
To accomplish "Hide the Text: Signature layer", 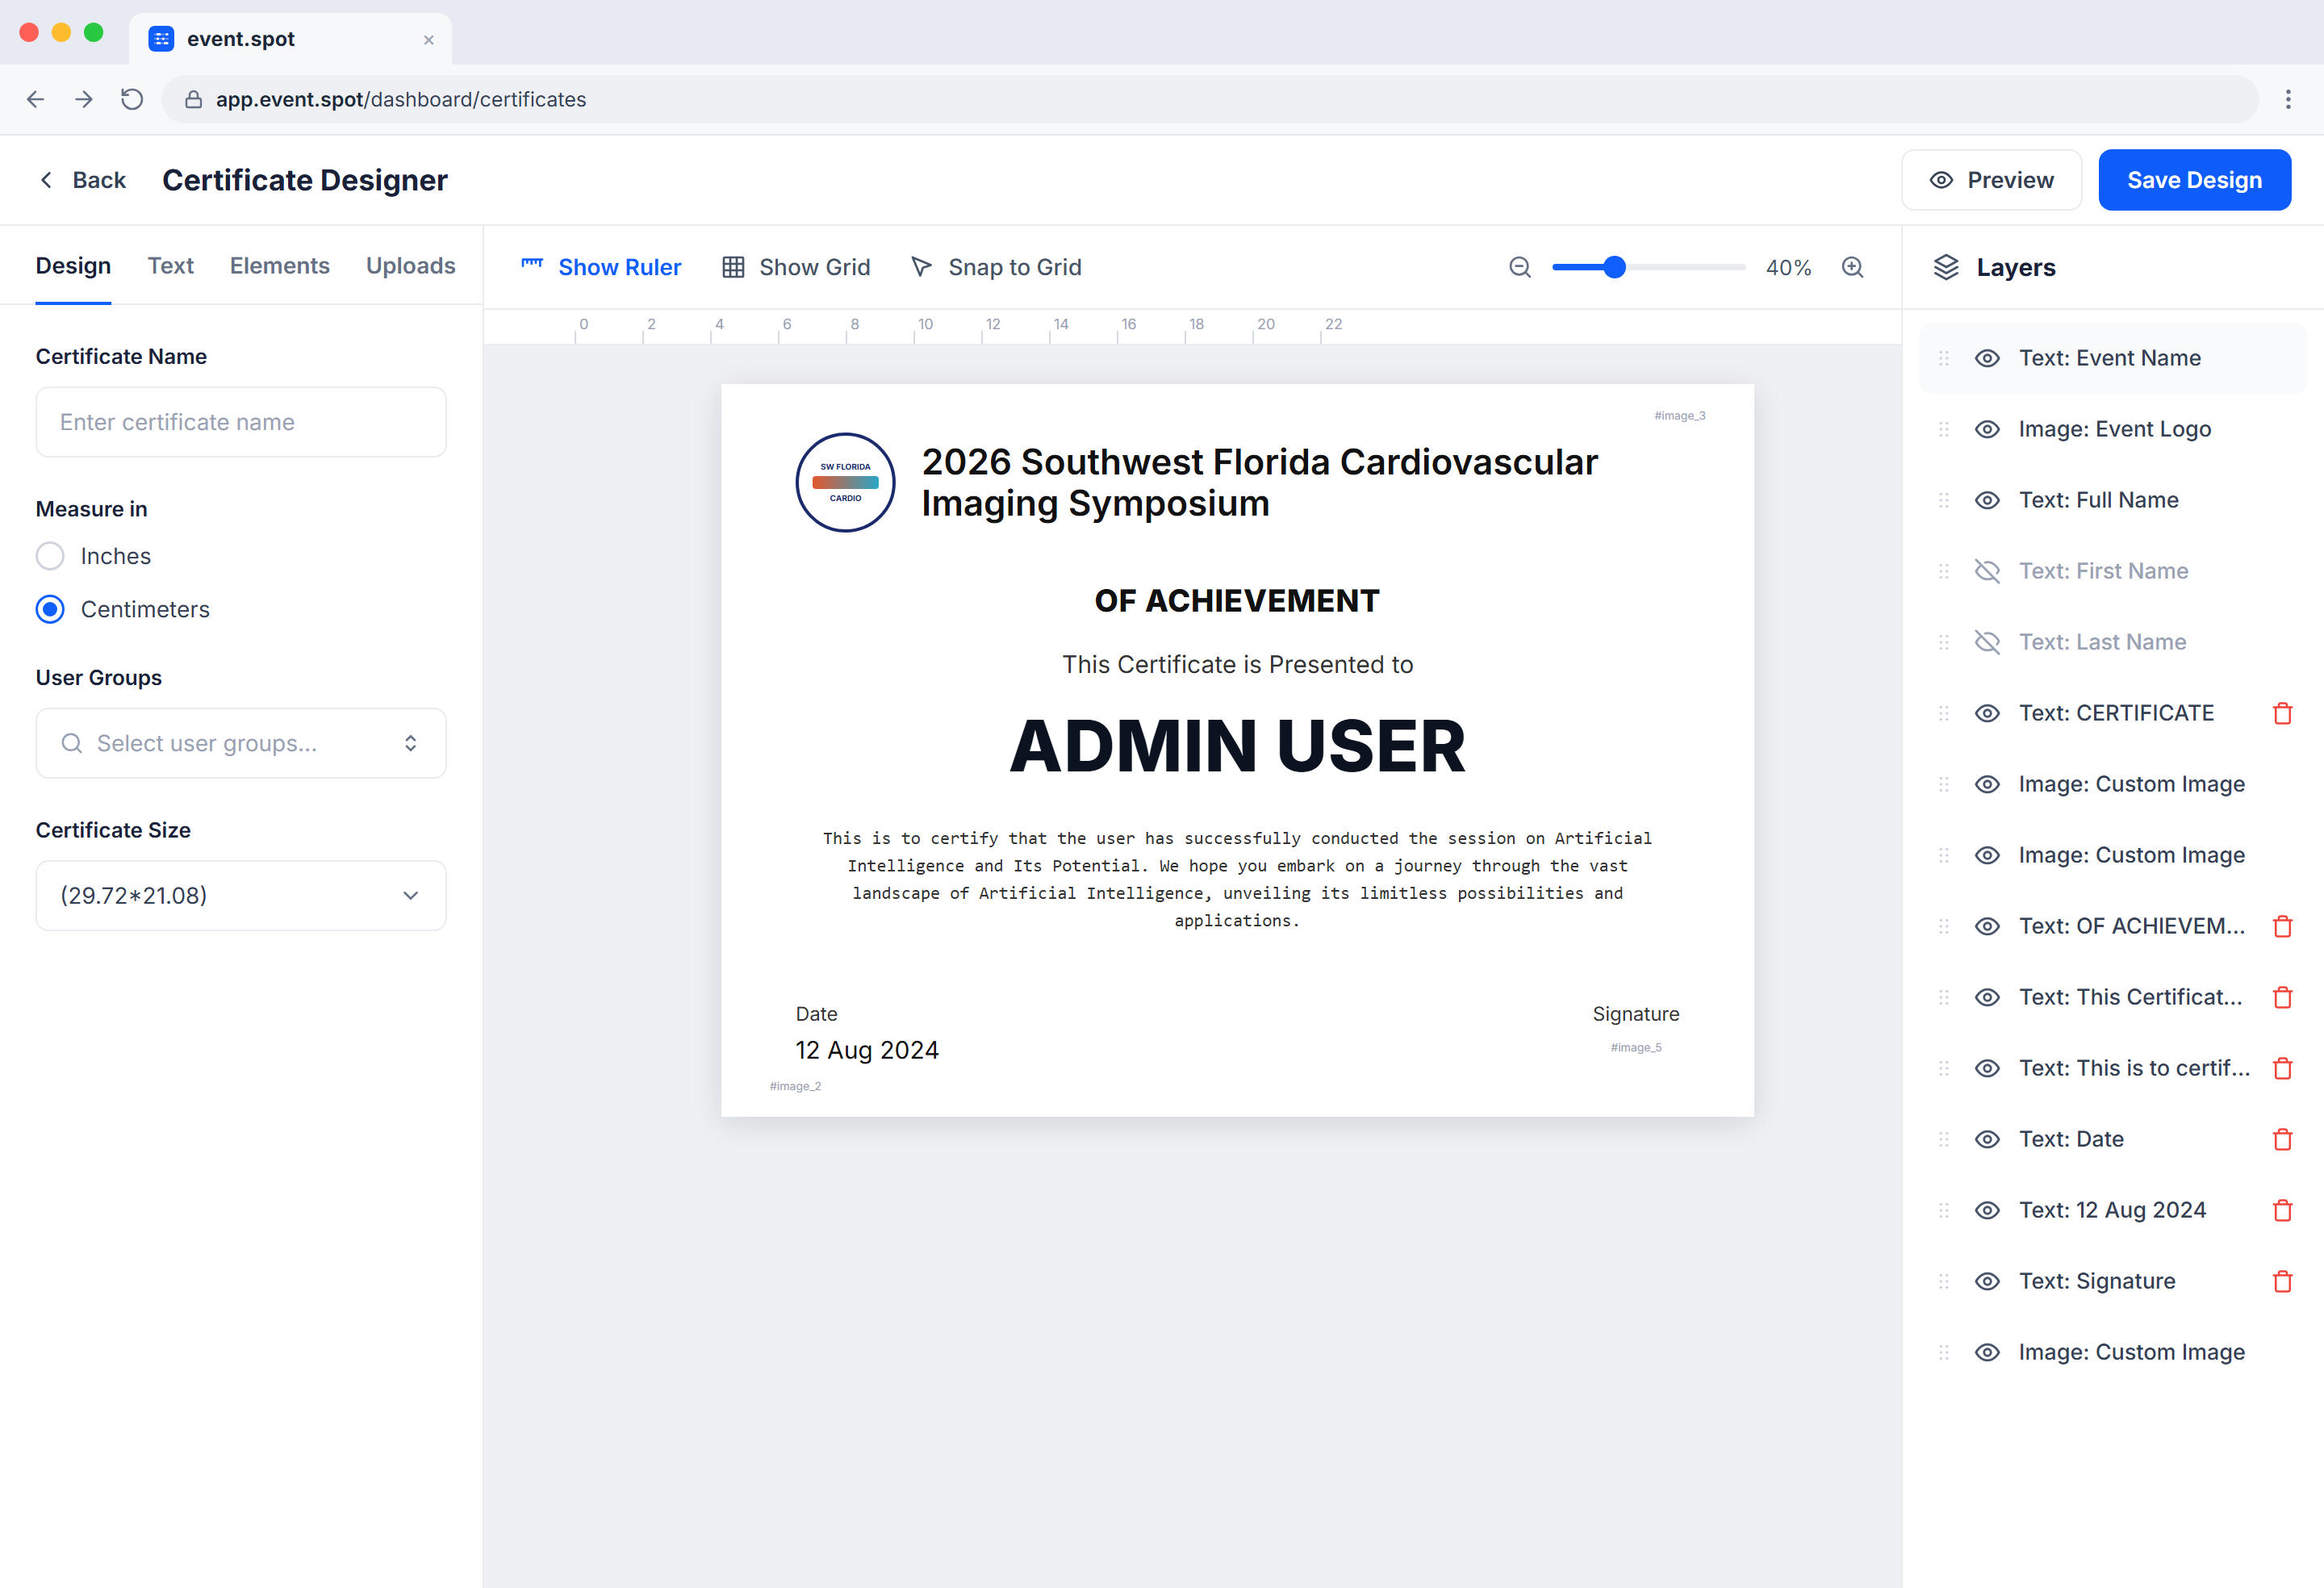I will pos(1987,1281).
